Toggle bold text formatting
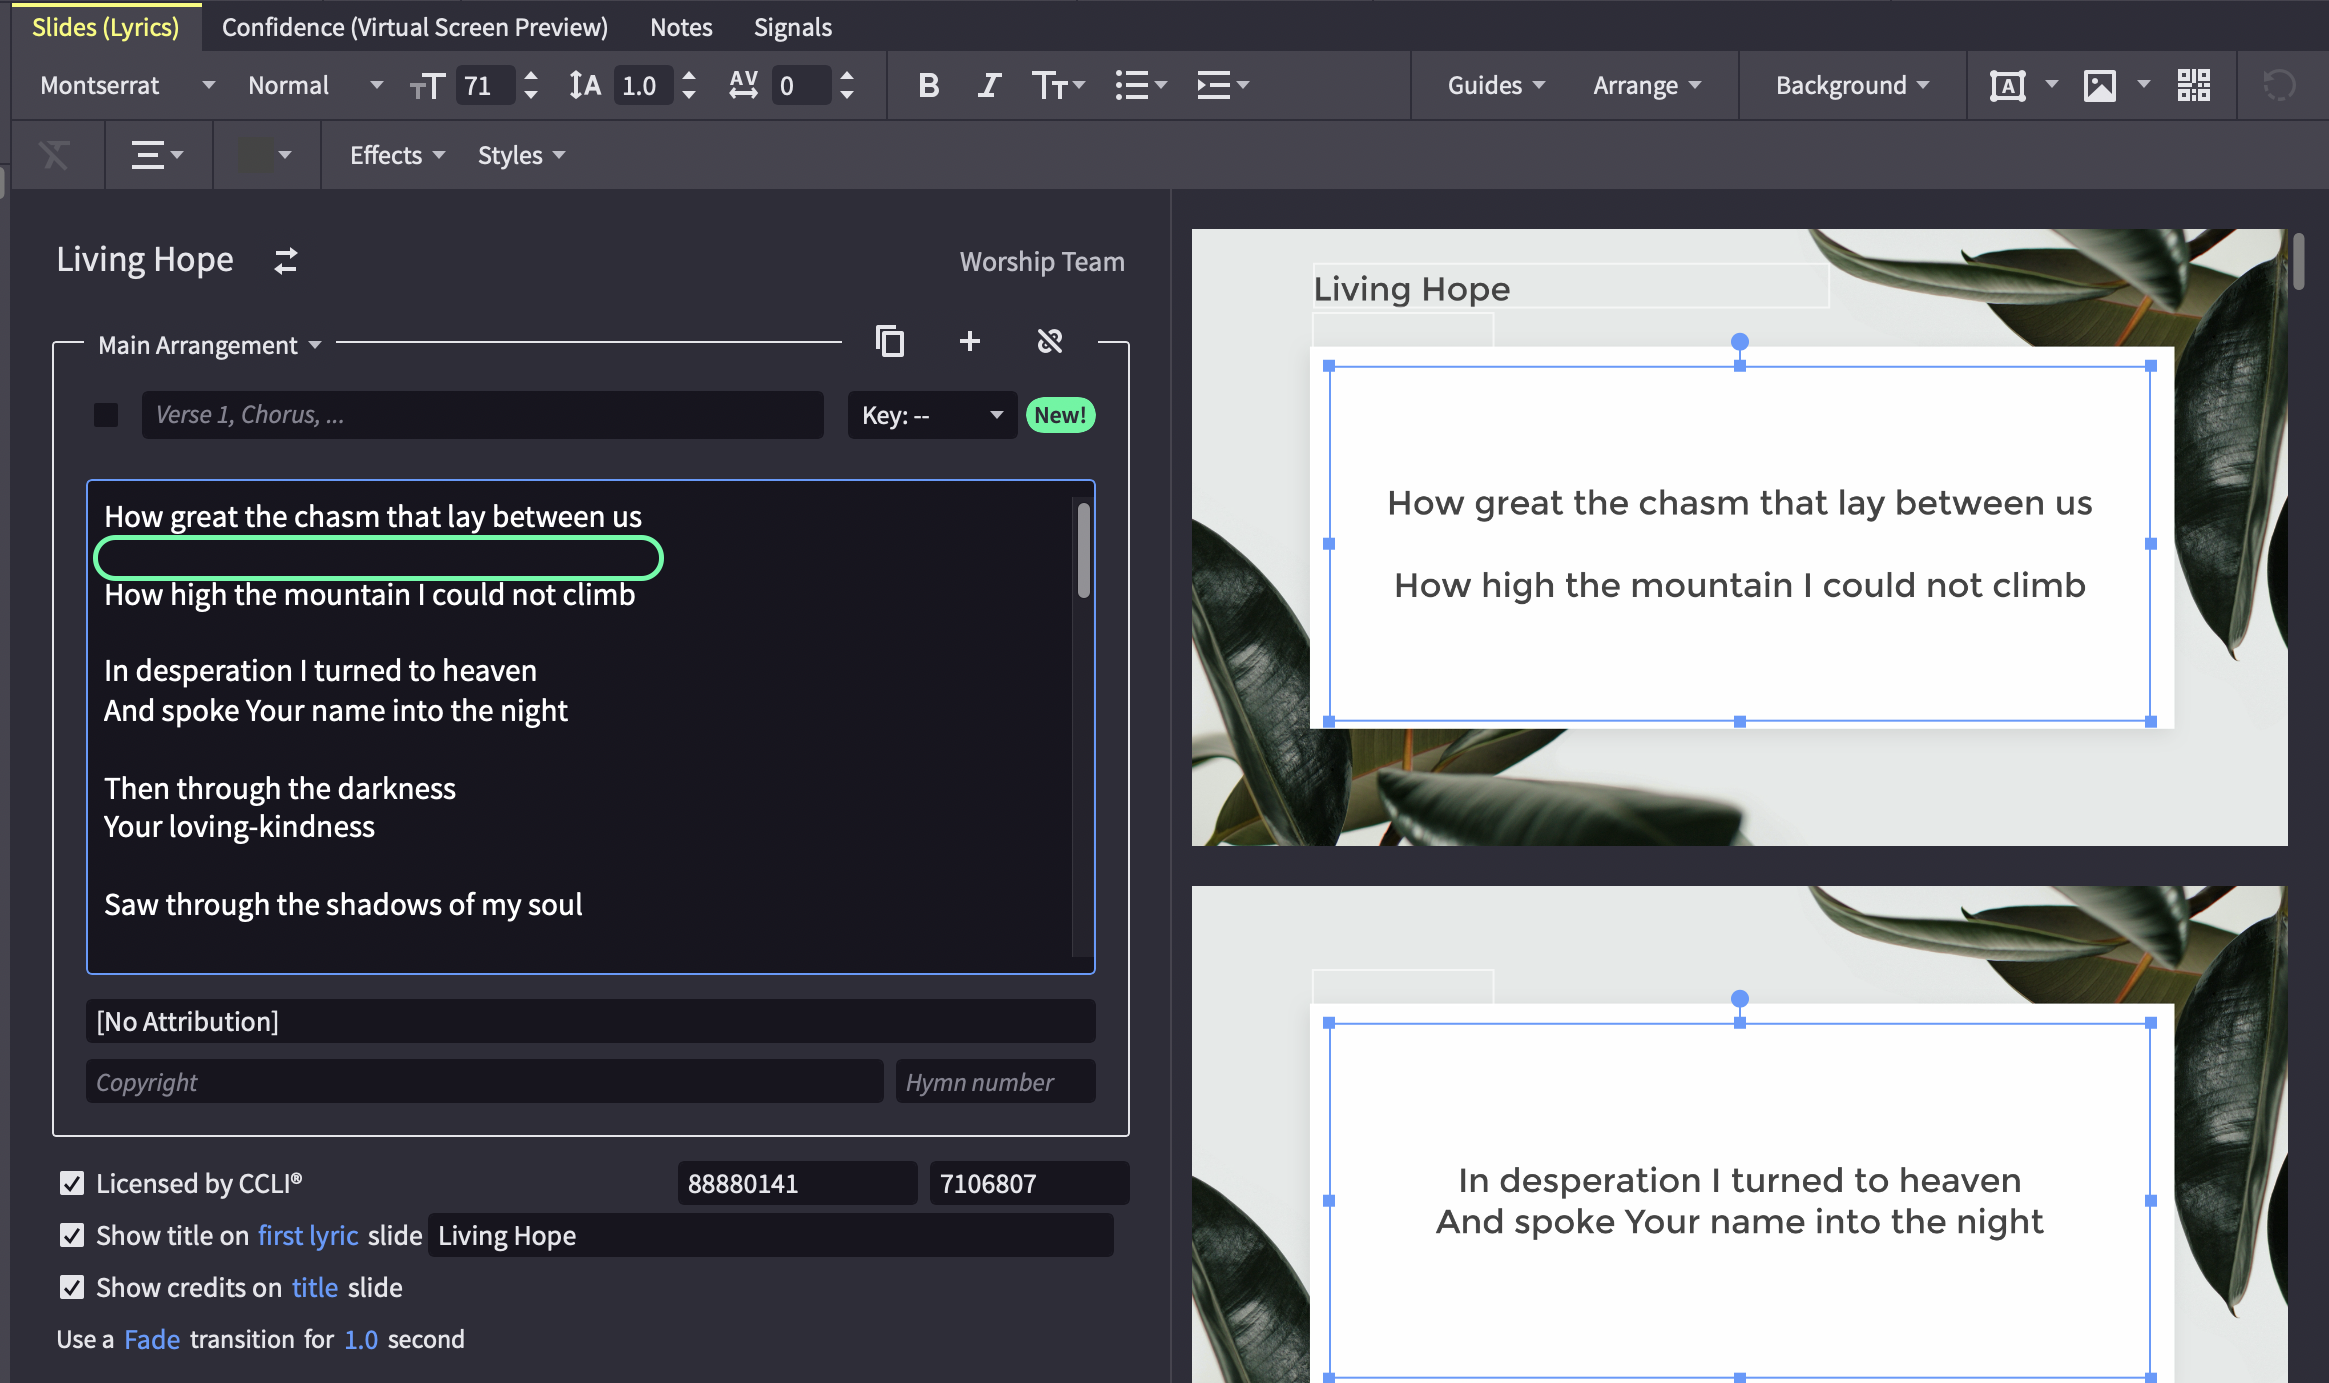The height and width of the screenshot is (1383, 2329). pos(928,85)
